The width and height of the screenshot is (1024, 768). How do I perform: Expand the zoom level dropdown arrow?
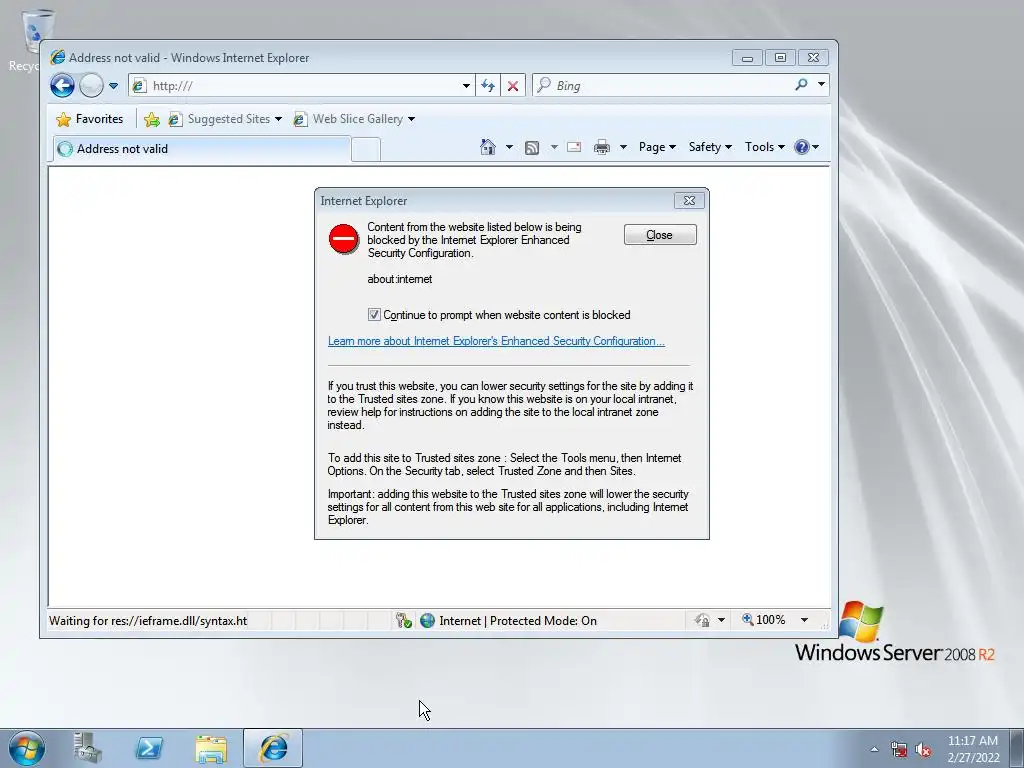(805, 620)
